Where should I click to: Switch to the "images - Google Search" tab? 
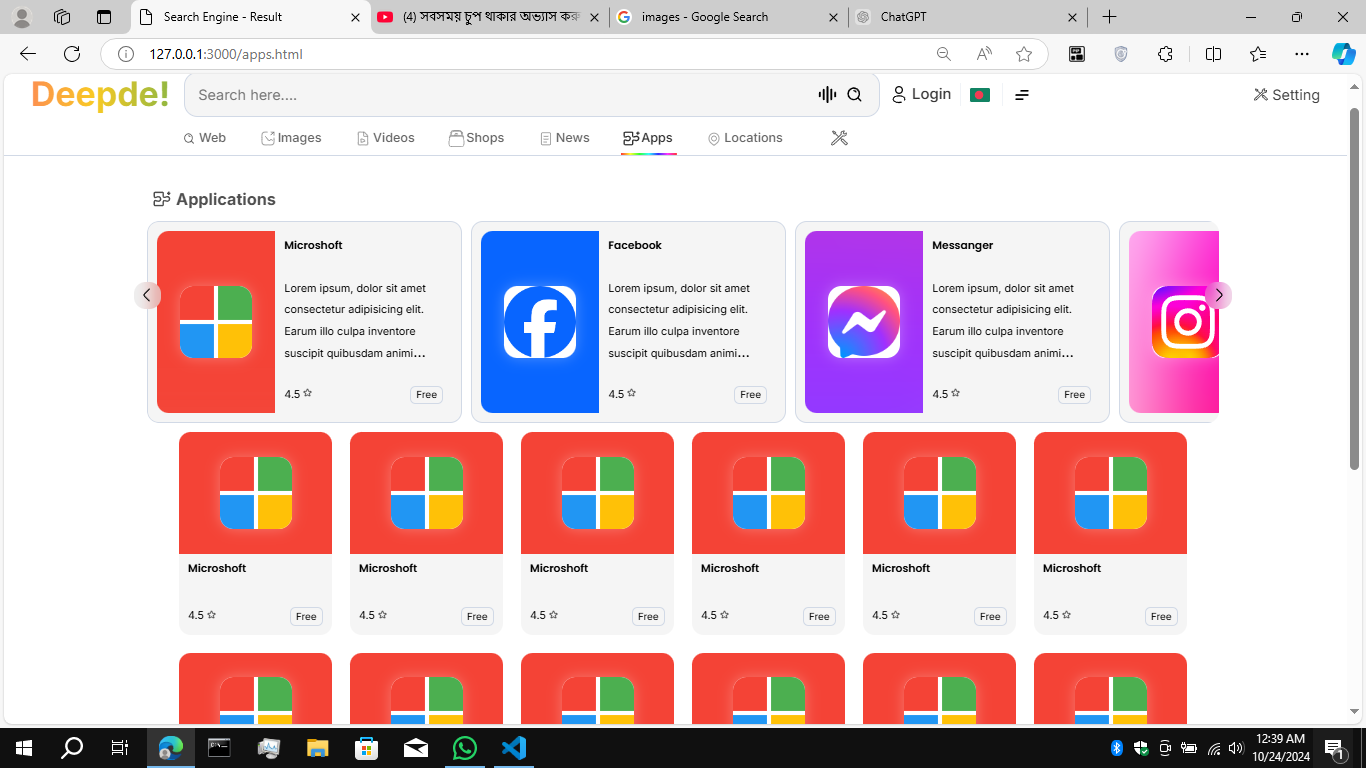click(x=729, y=17)
